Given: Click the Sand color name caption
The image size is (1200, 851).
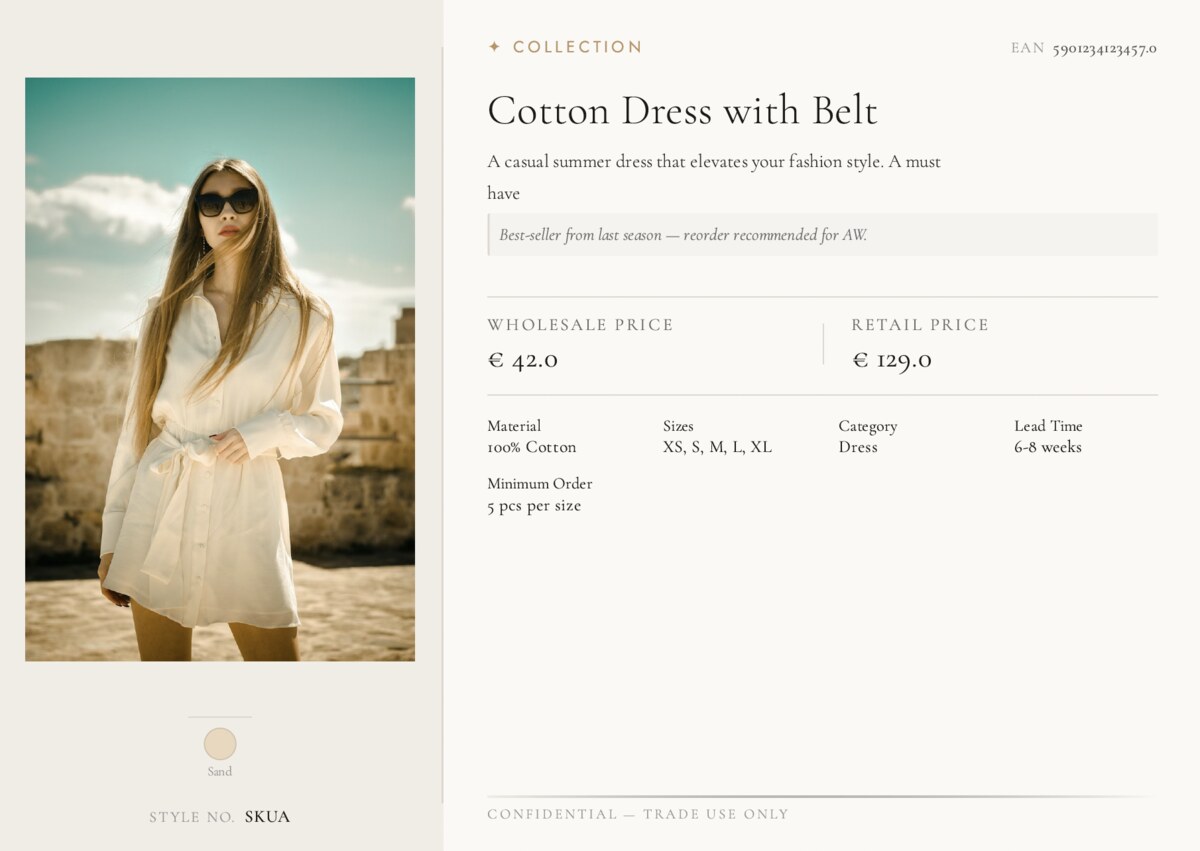Looking at the screenshot, I should pyautogui.click(x=220, y=771).
